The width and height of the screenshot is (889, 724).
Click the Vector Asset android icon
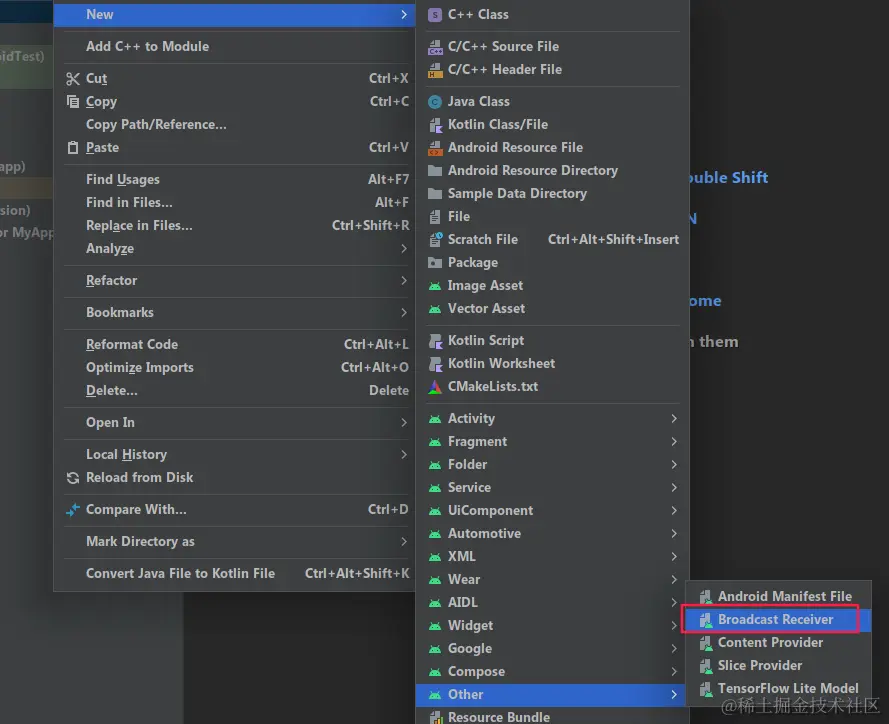point(435,309)
